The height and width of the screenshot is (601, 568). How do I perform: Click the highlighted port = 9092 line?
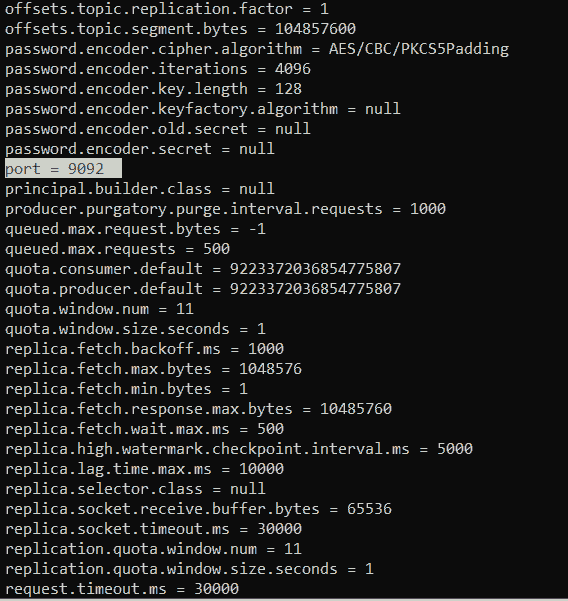point(63,169)
